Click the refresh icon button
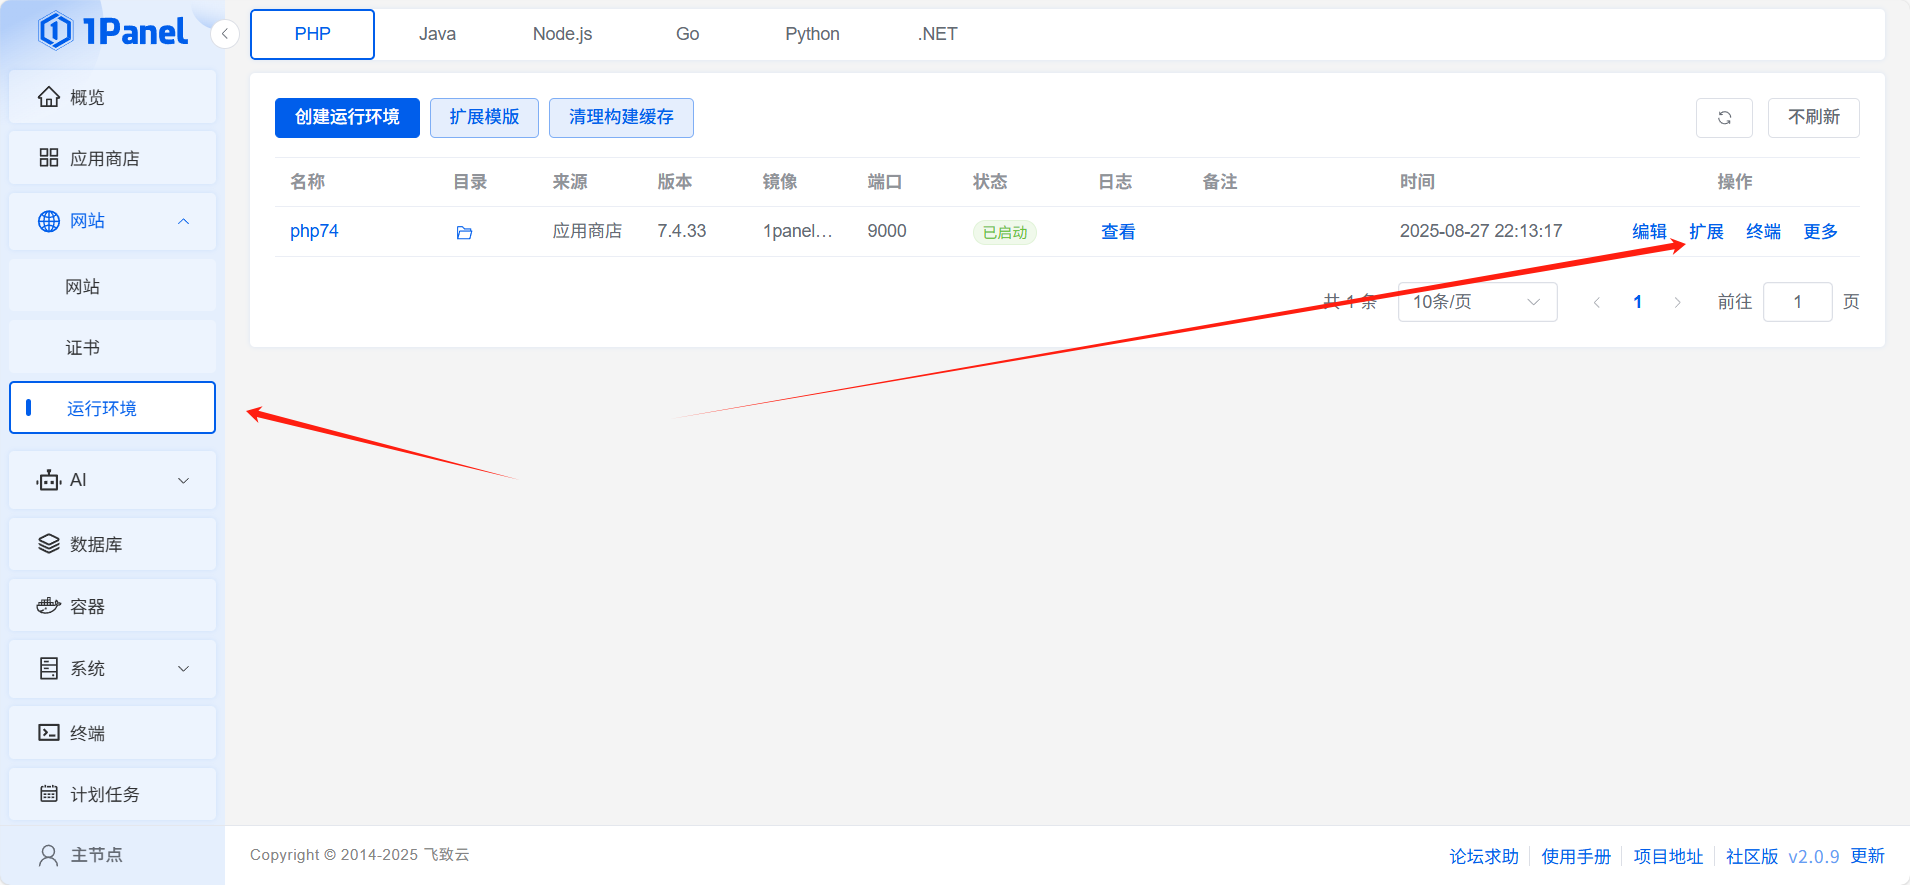 point(1724,118)
